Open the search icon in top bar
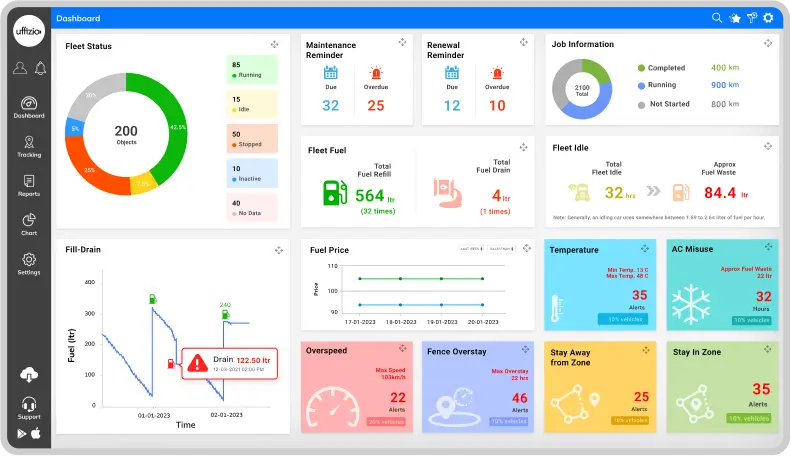Viewport: 791px width, 456px height. [717, 18]
